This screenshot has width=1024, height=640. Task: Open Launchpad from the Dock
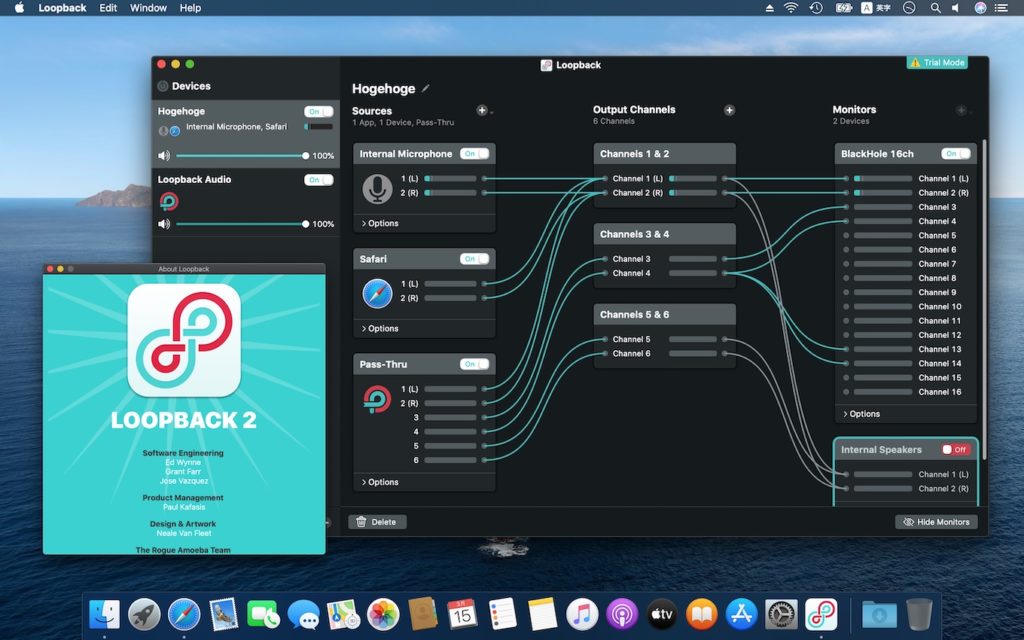coord(144,614)
